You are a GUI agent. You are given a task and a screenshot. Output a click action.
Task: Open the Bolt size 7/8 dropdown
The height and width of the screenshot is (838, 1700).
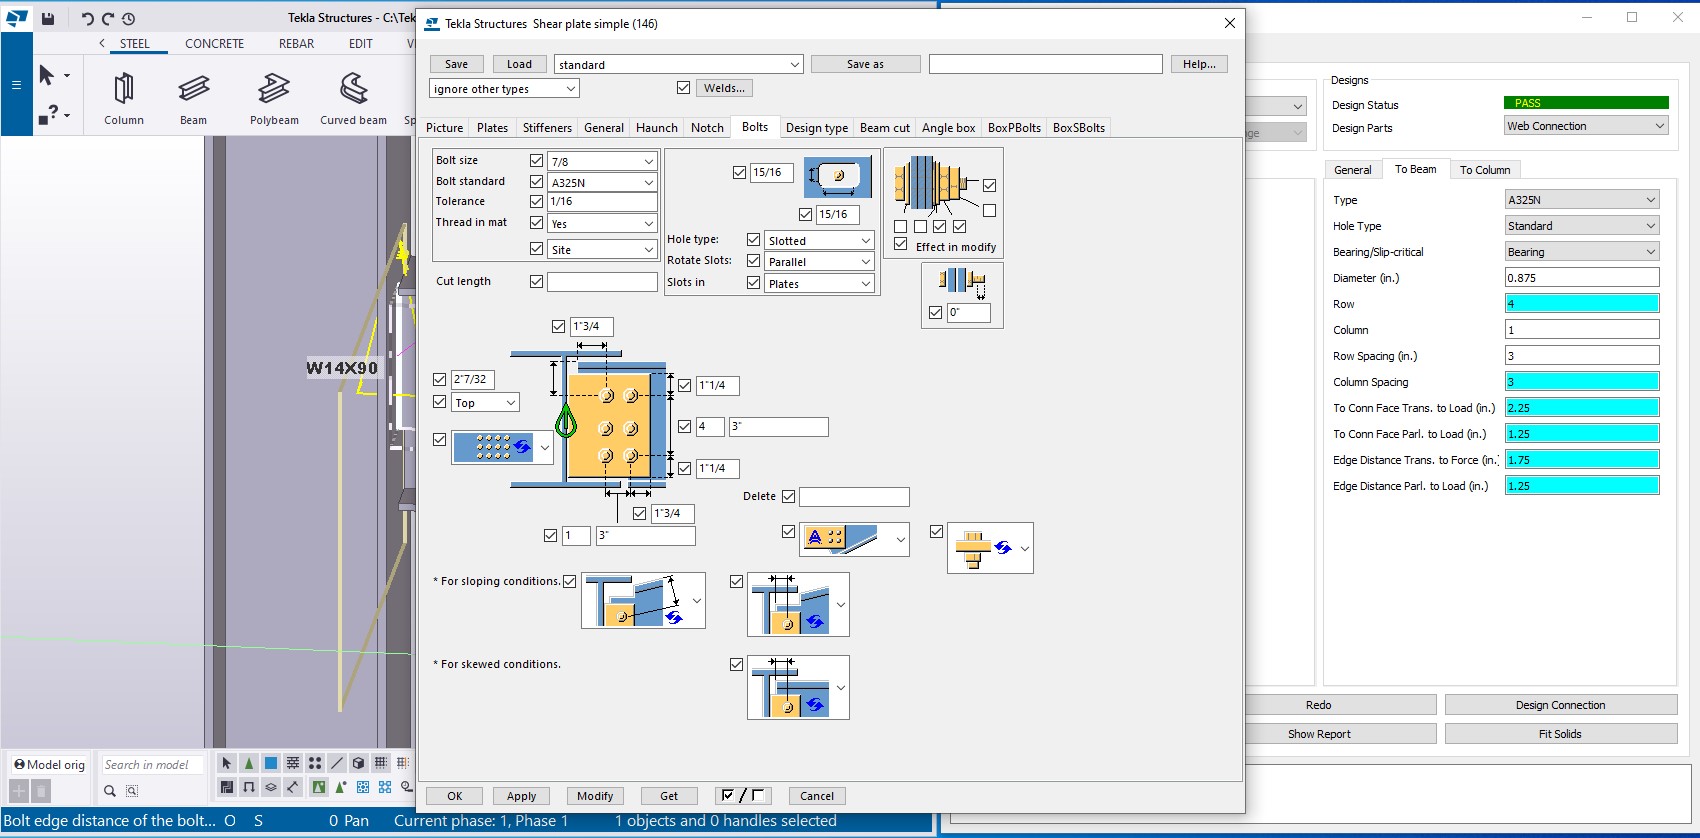click(602, 161)
